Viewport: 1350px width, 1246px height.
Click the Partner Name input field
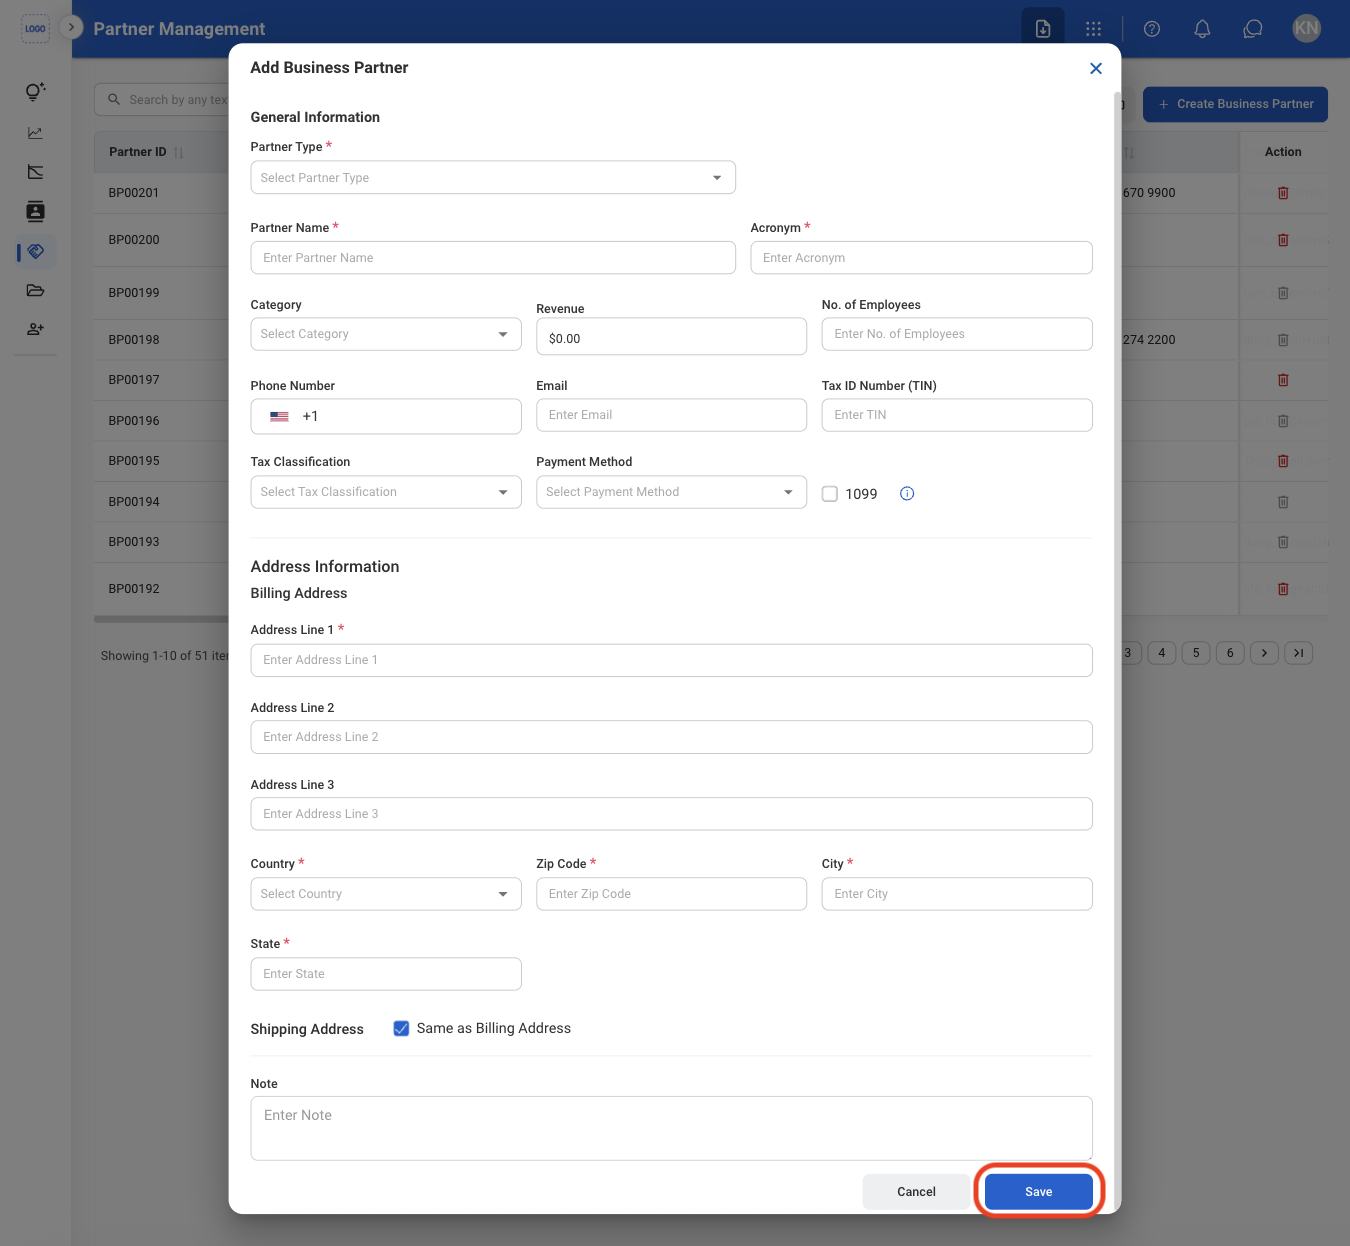tap(493, 258)
